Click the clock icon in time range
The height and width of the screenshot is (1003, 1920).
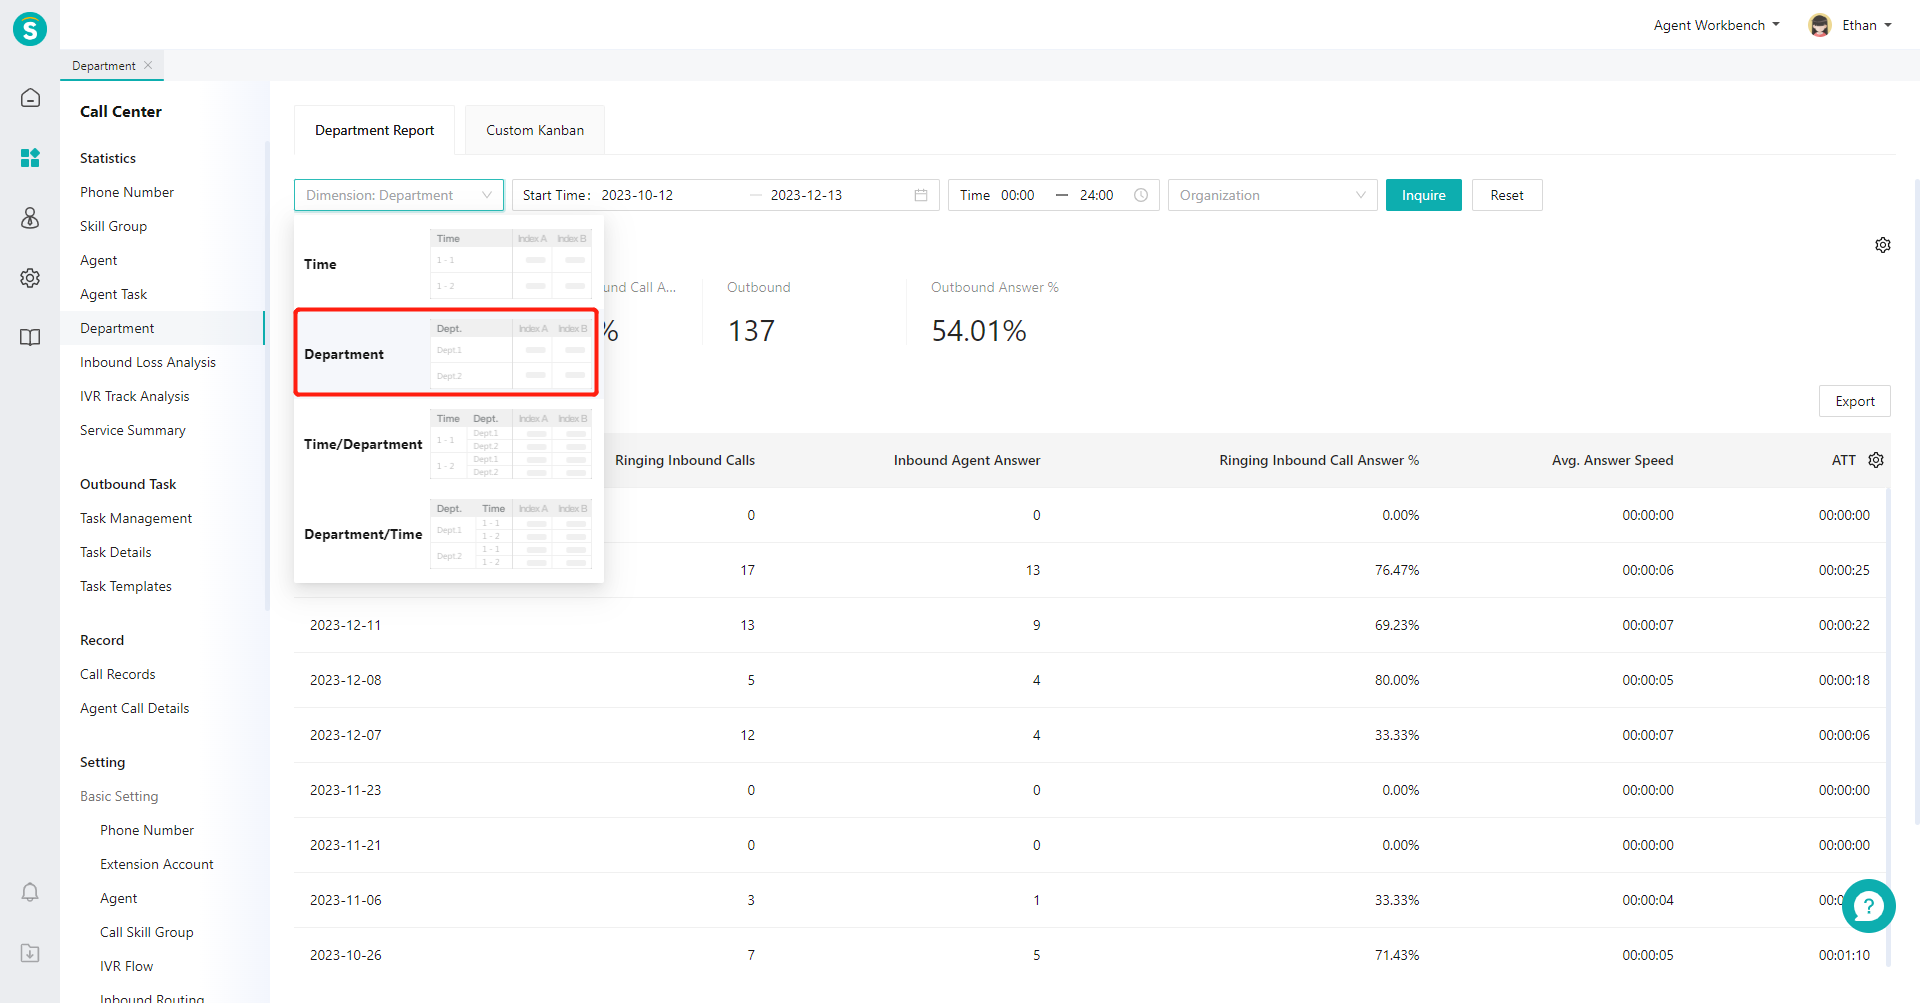1141,195
